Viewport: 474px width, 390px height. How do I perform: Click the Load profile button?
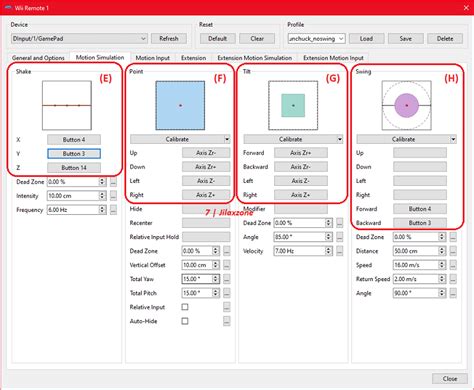coord(366,39)
